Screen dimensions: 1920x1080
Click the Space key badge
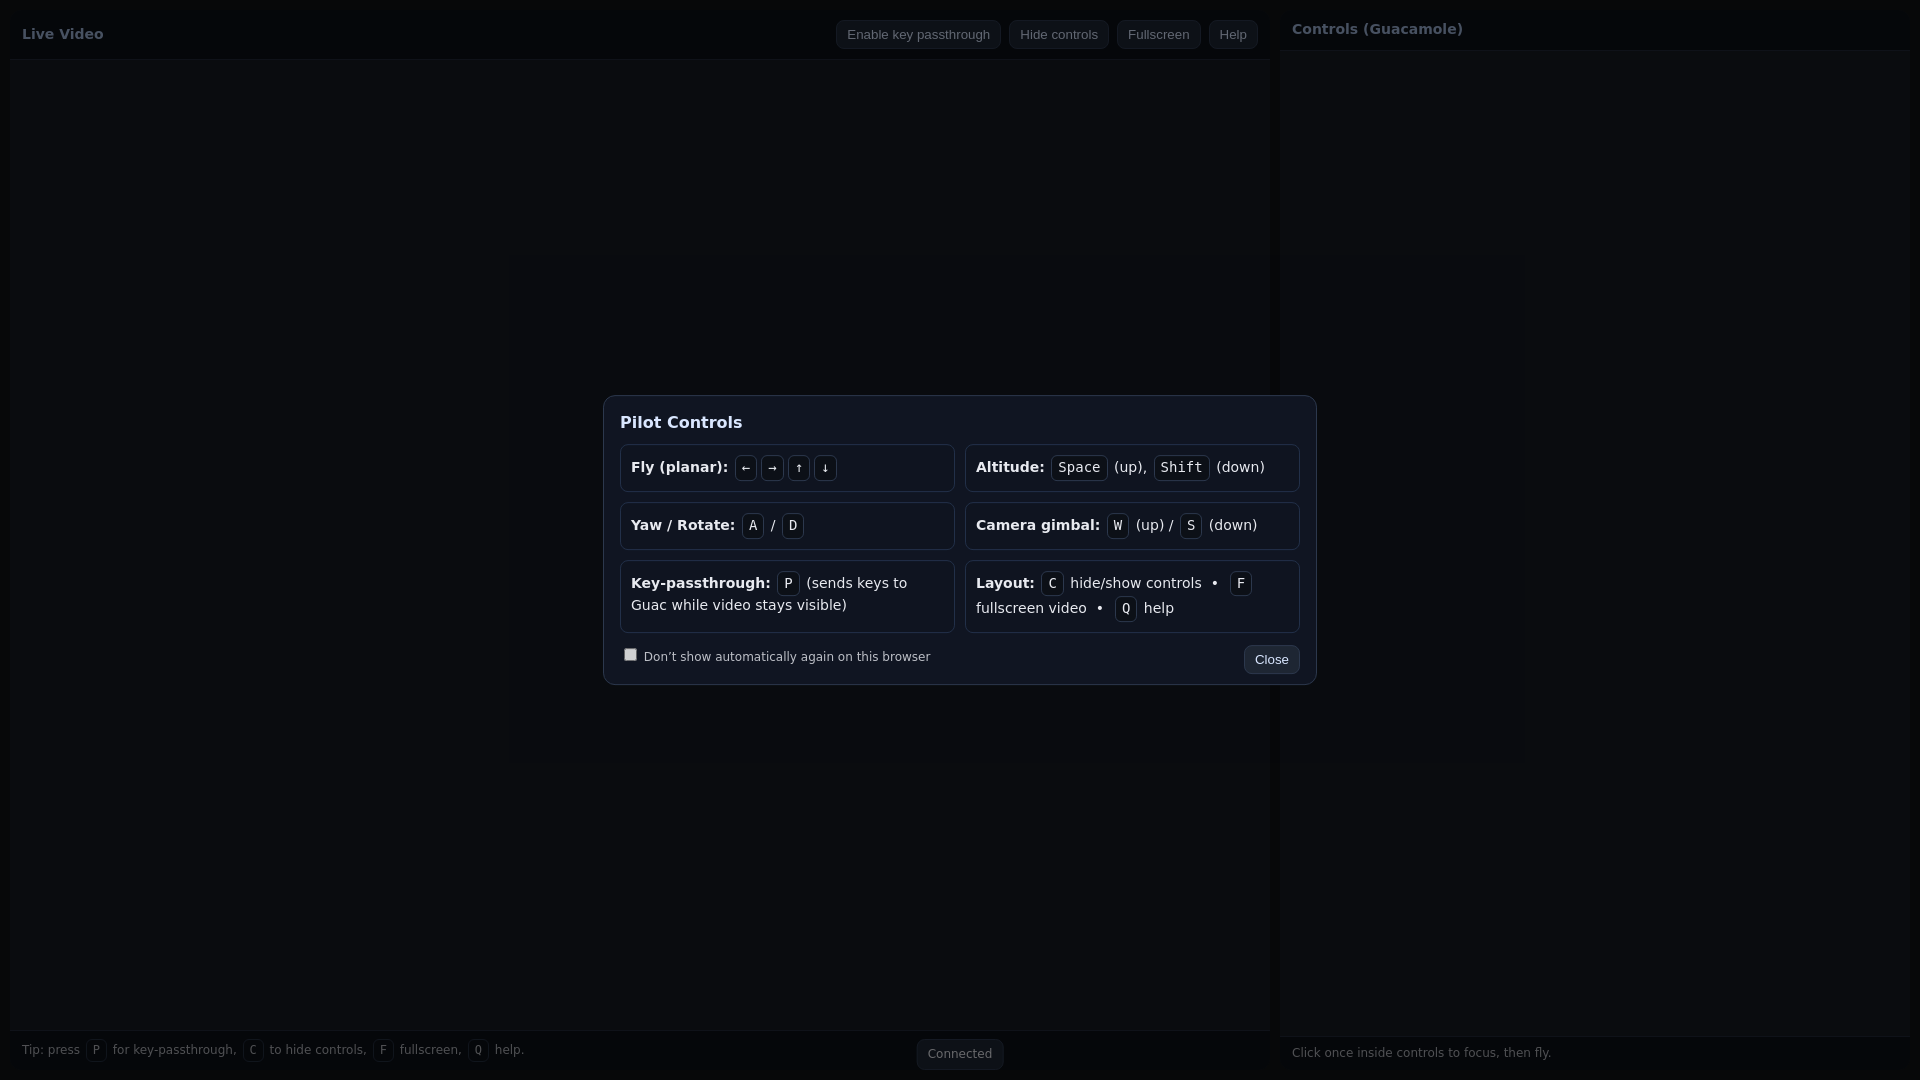1078,468
